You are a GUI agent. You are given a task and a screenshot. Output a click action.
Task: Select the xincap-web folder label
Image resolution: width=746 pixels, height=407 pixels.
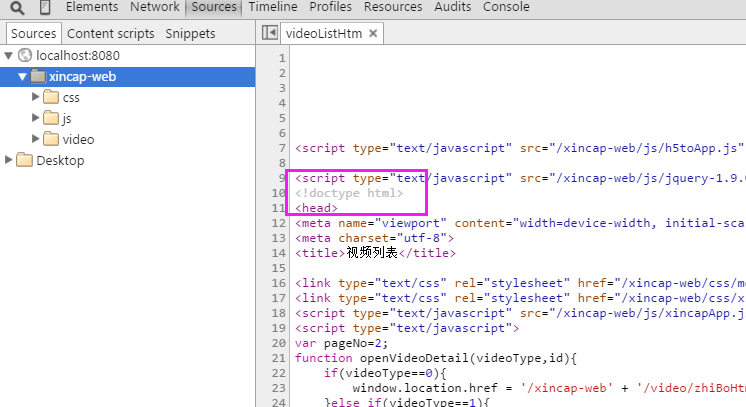pos(82,77)
